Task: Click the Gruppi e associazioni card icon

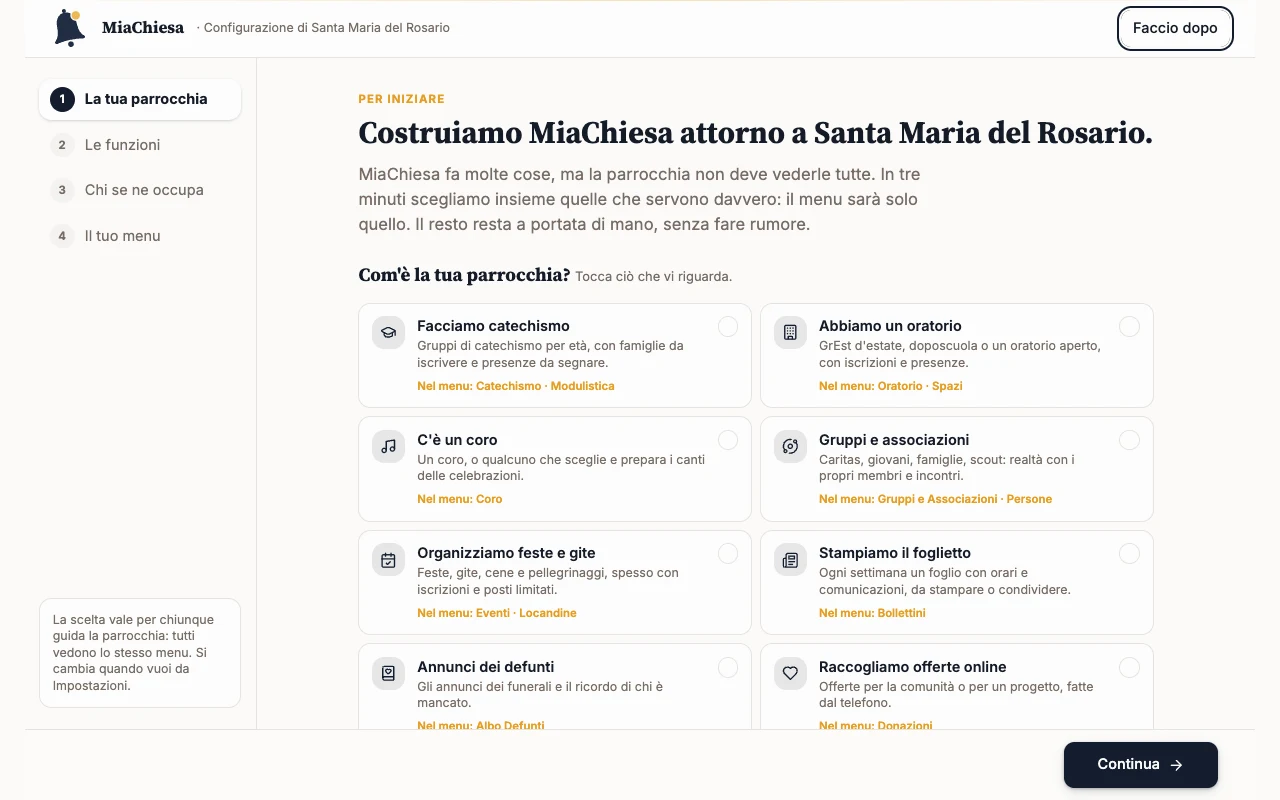Action: [x=790, y=446]
